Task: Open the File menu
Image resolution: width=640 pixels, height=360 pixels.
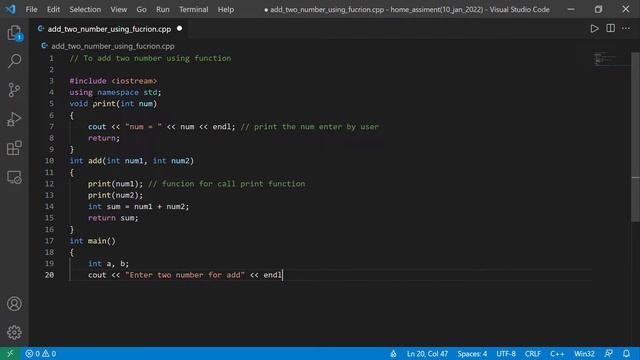Action: tap(31, 9)
